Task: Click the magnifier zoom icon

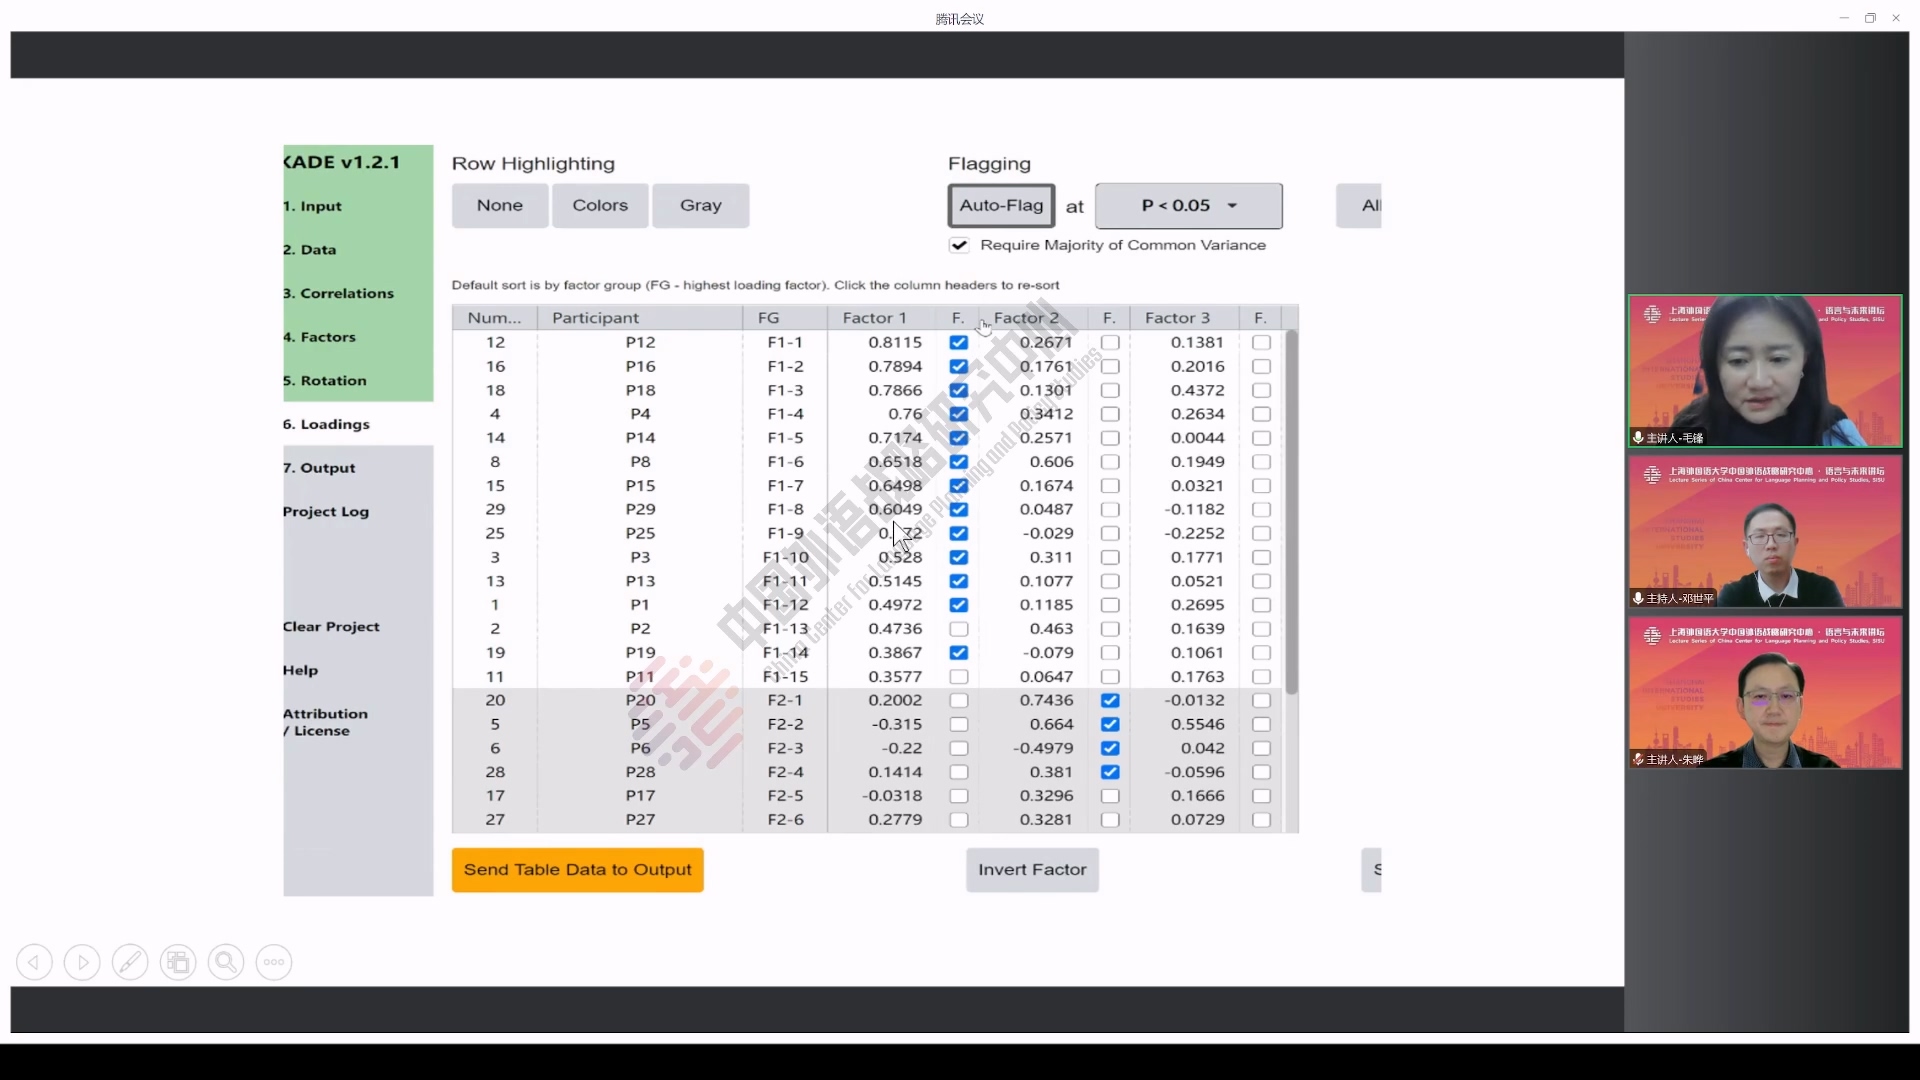Action: [x=226, y=962]
